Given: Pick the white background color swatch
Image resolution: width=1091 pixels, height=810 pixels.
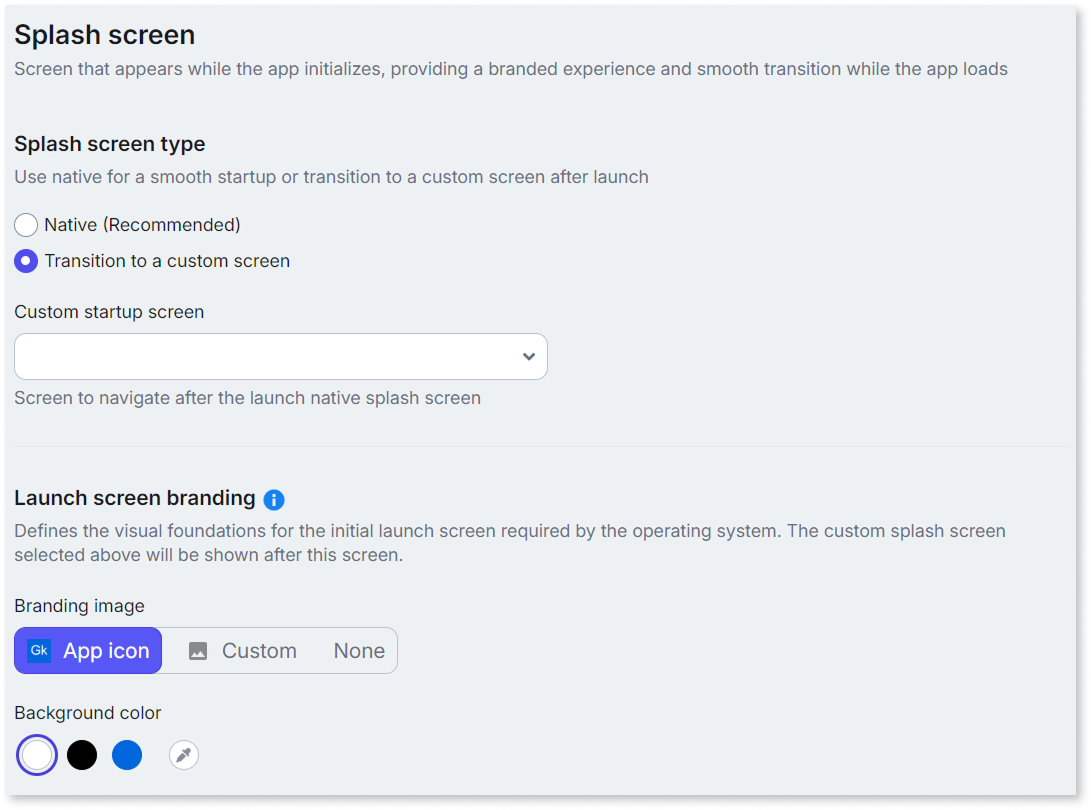Looking at the screenshot, I should [37, 755].
